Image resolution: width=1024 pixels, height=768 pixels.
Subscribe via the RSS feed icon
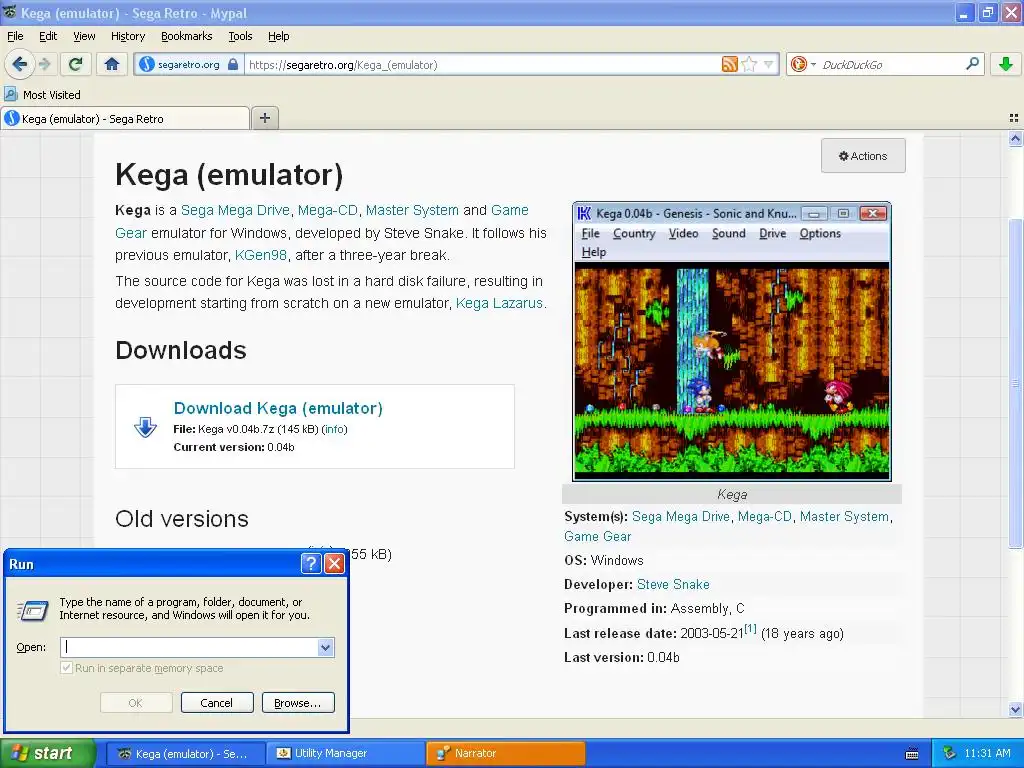[729, 64]
